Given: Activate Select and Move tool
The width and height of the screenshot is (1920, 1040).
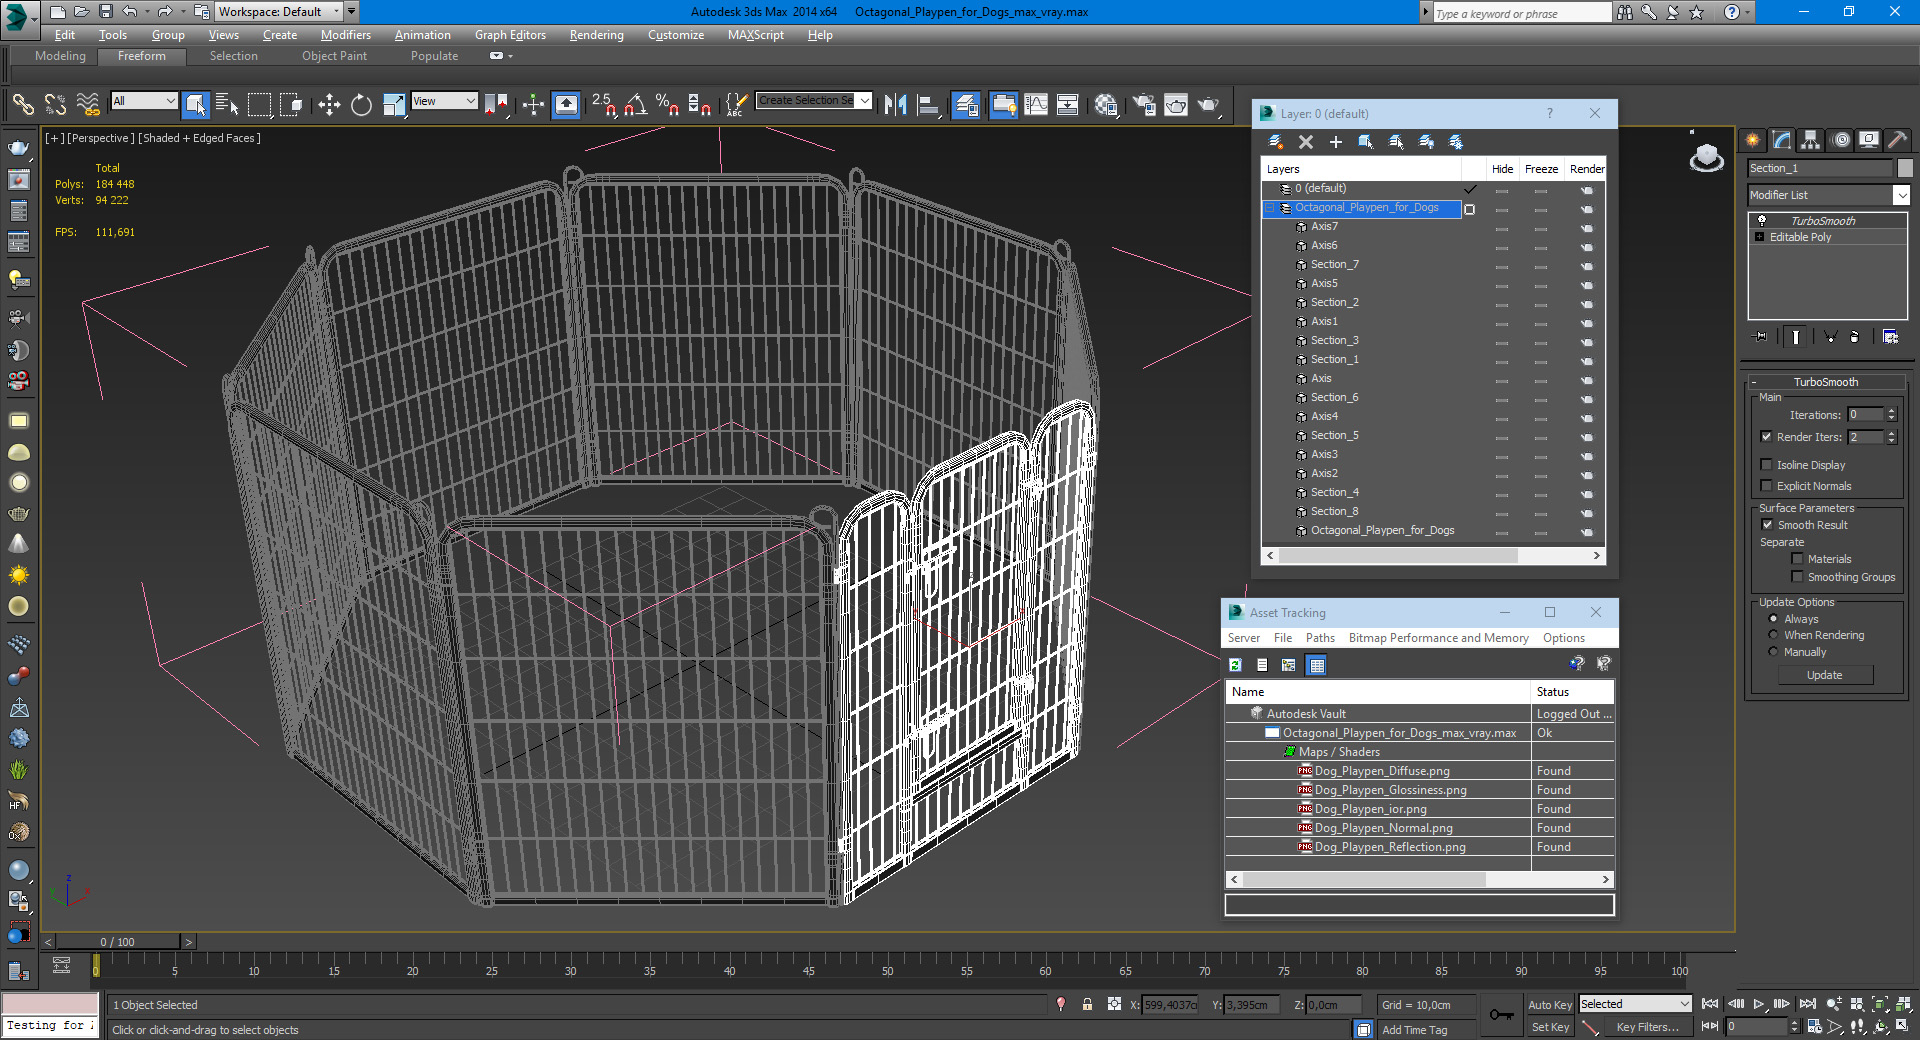Looking at the screenshot, I should click(329, 104).
